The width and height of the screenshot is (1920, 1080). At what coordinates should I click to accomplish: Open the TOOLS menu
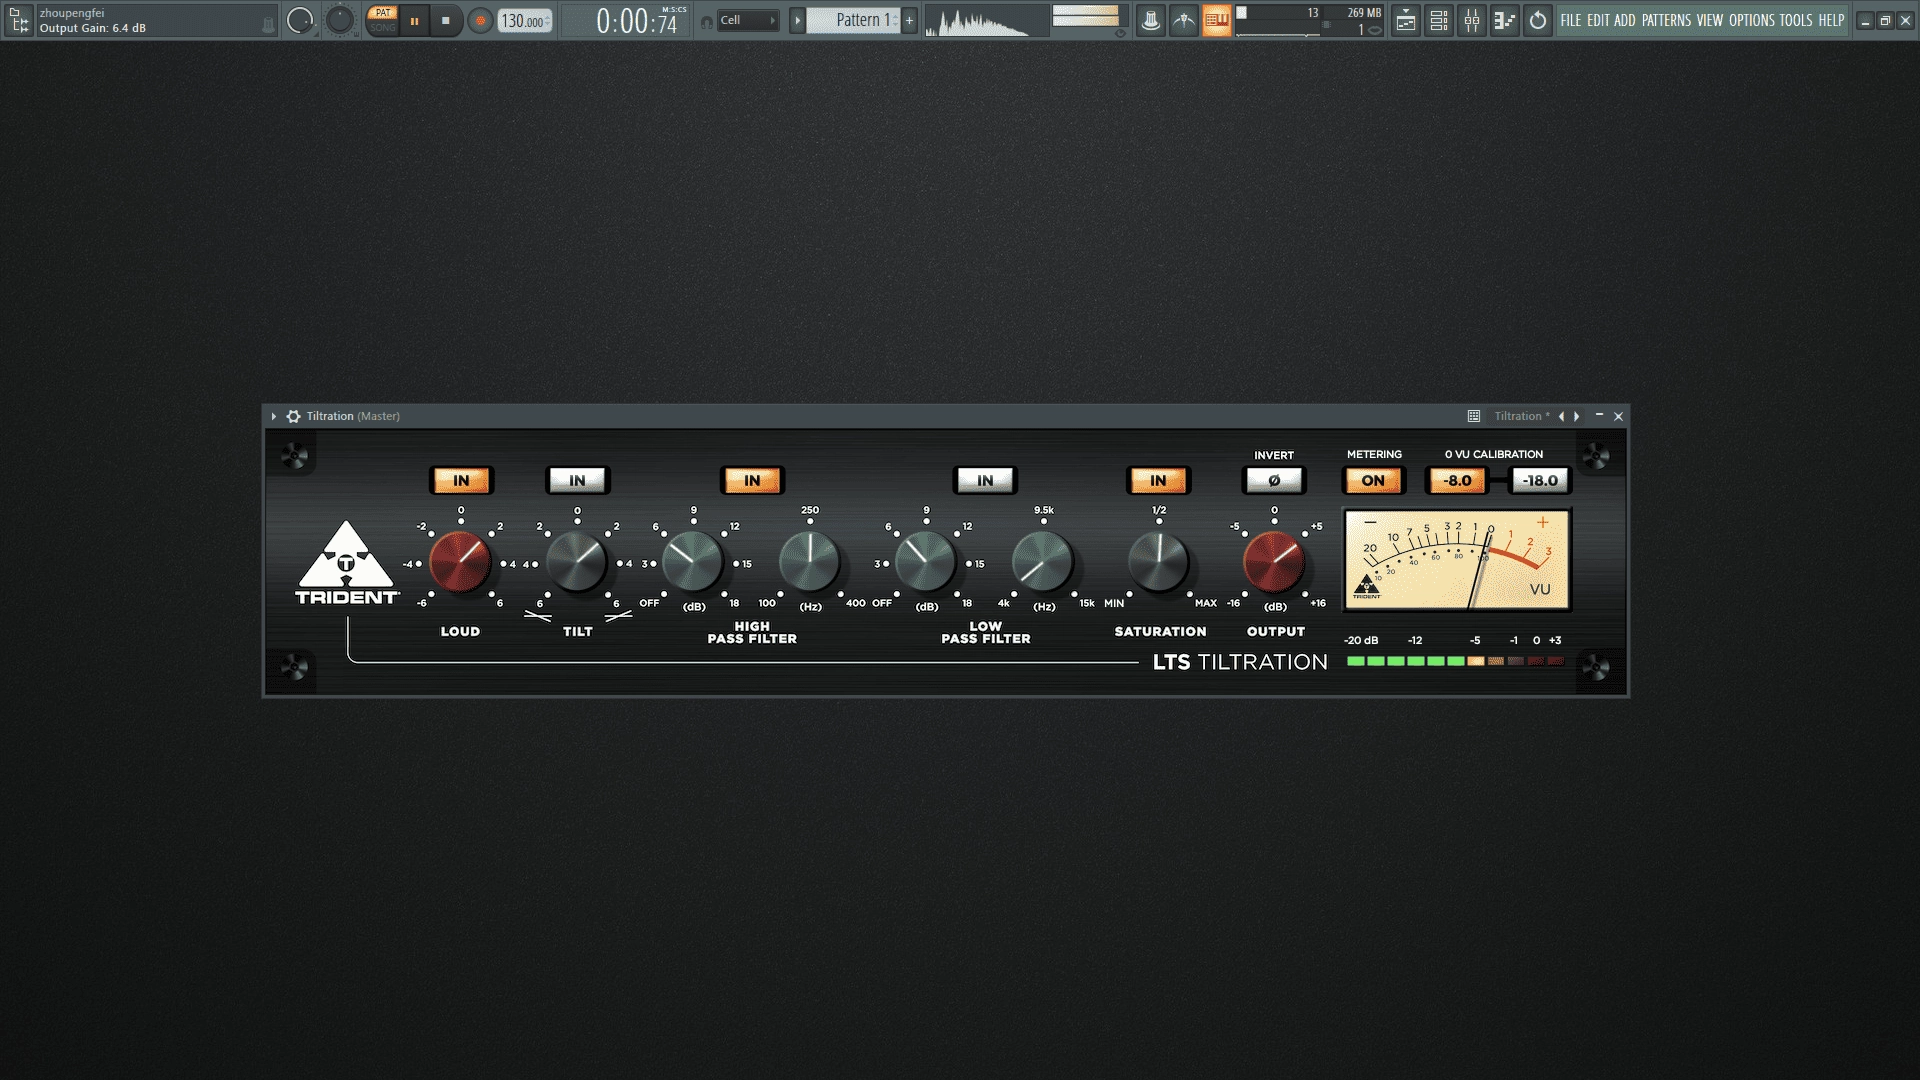1796,20
